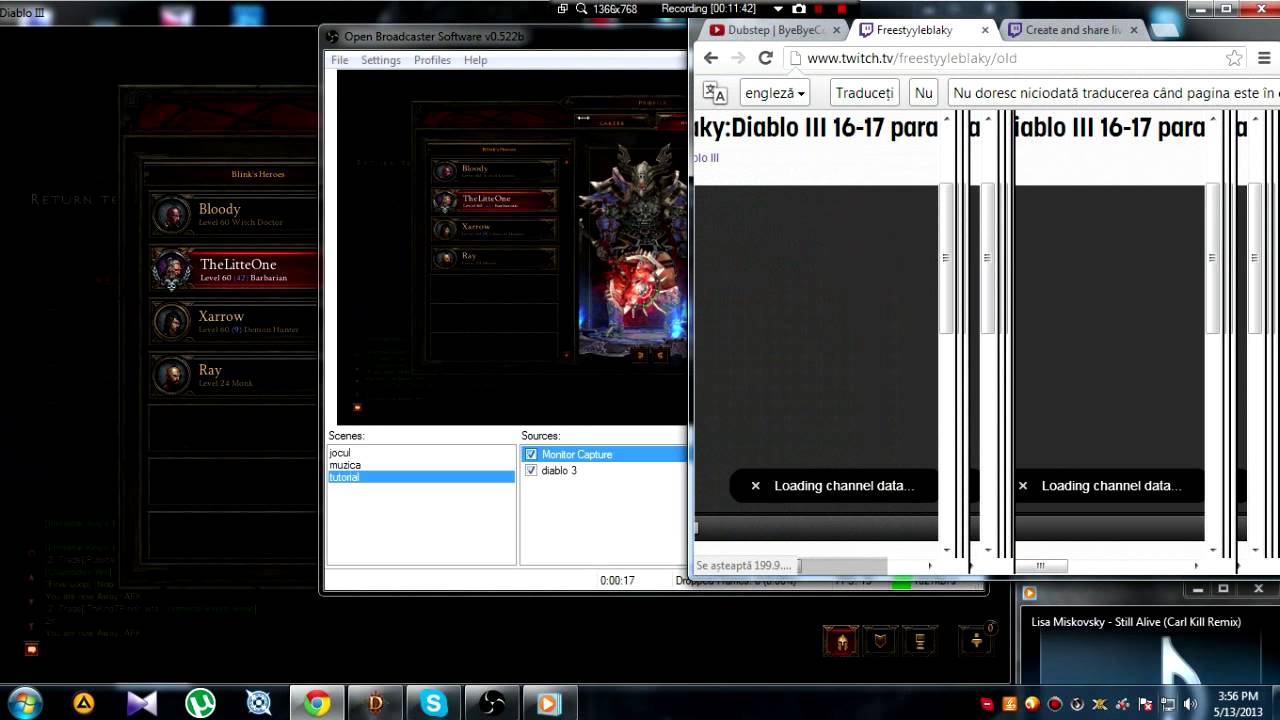Image resolution: width=1280 pixels, height=720 pixels.
Task: Reload the Twitch page
Action: click(x=765, y=58)
